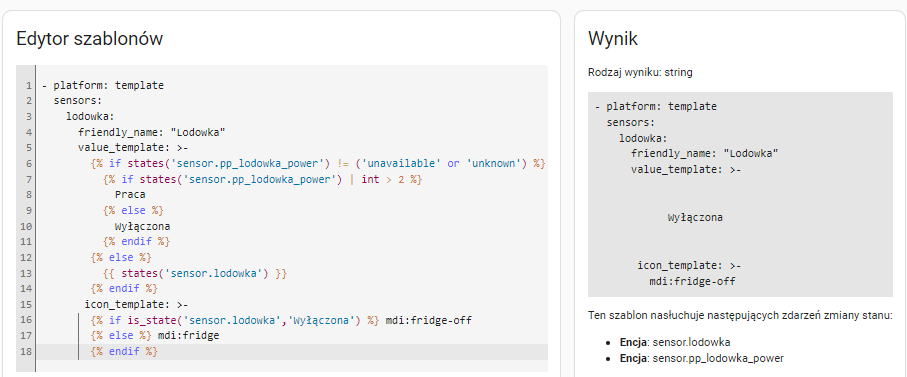Click '{% endif %}' on editor line 14
This screenshot has width=907, height=377.
(x=124, y=289)
